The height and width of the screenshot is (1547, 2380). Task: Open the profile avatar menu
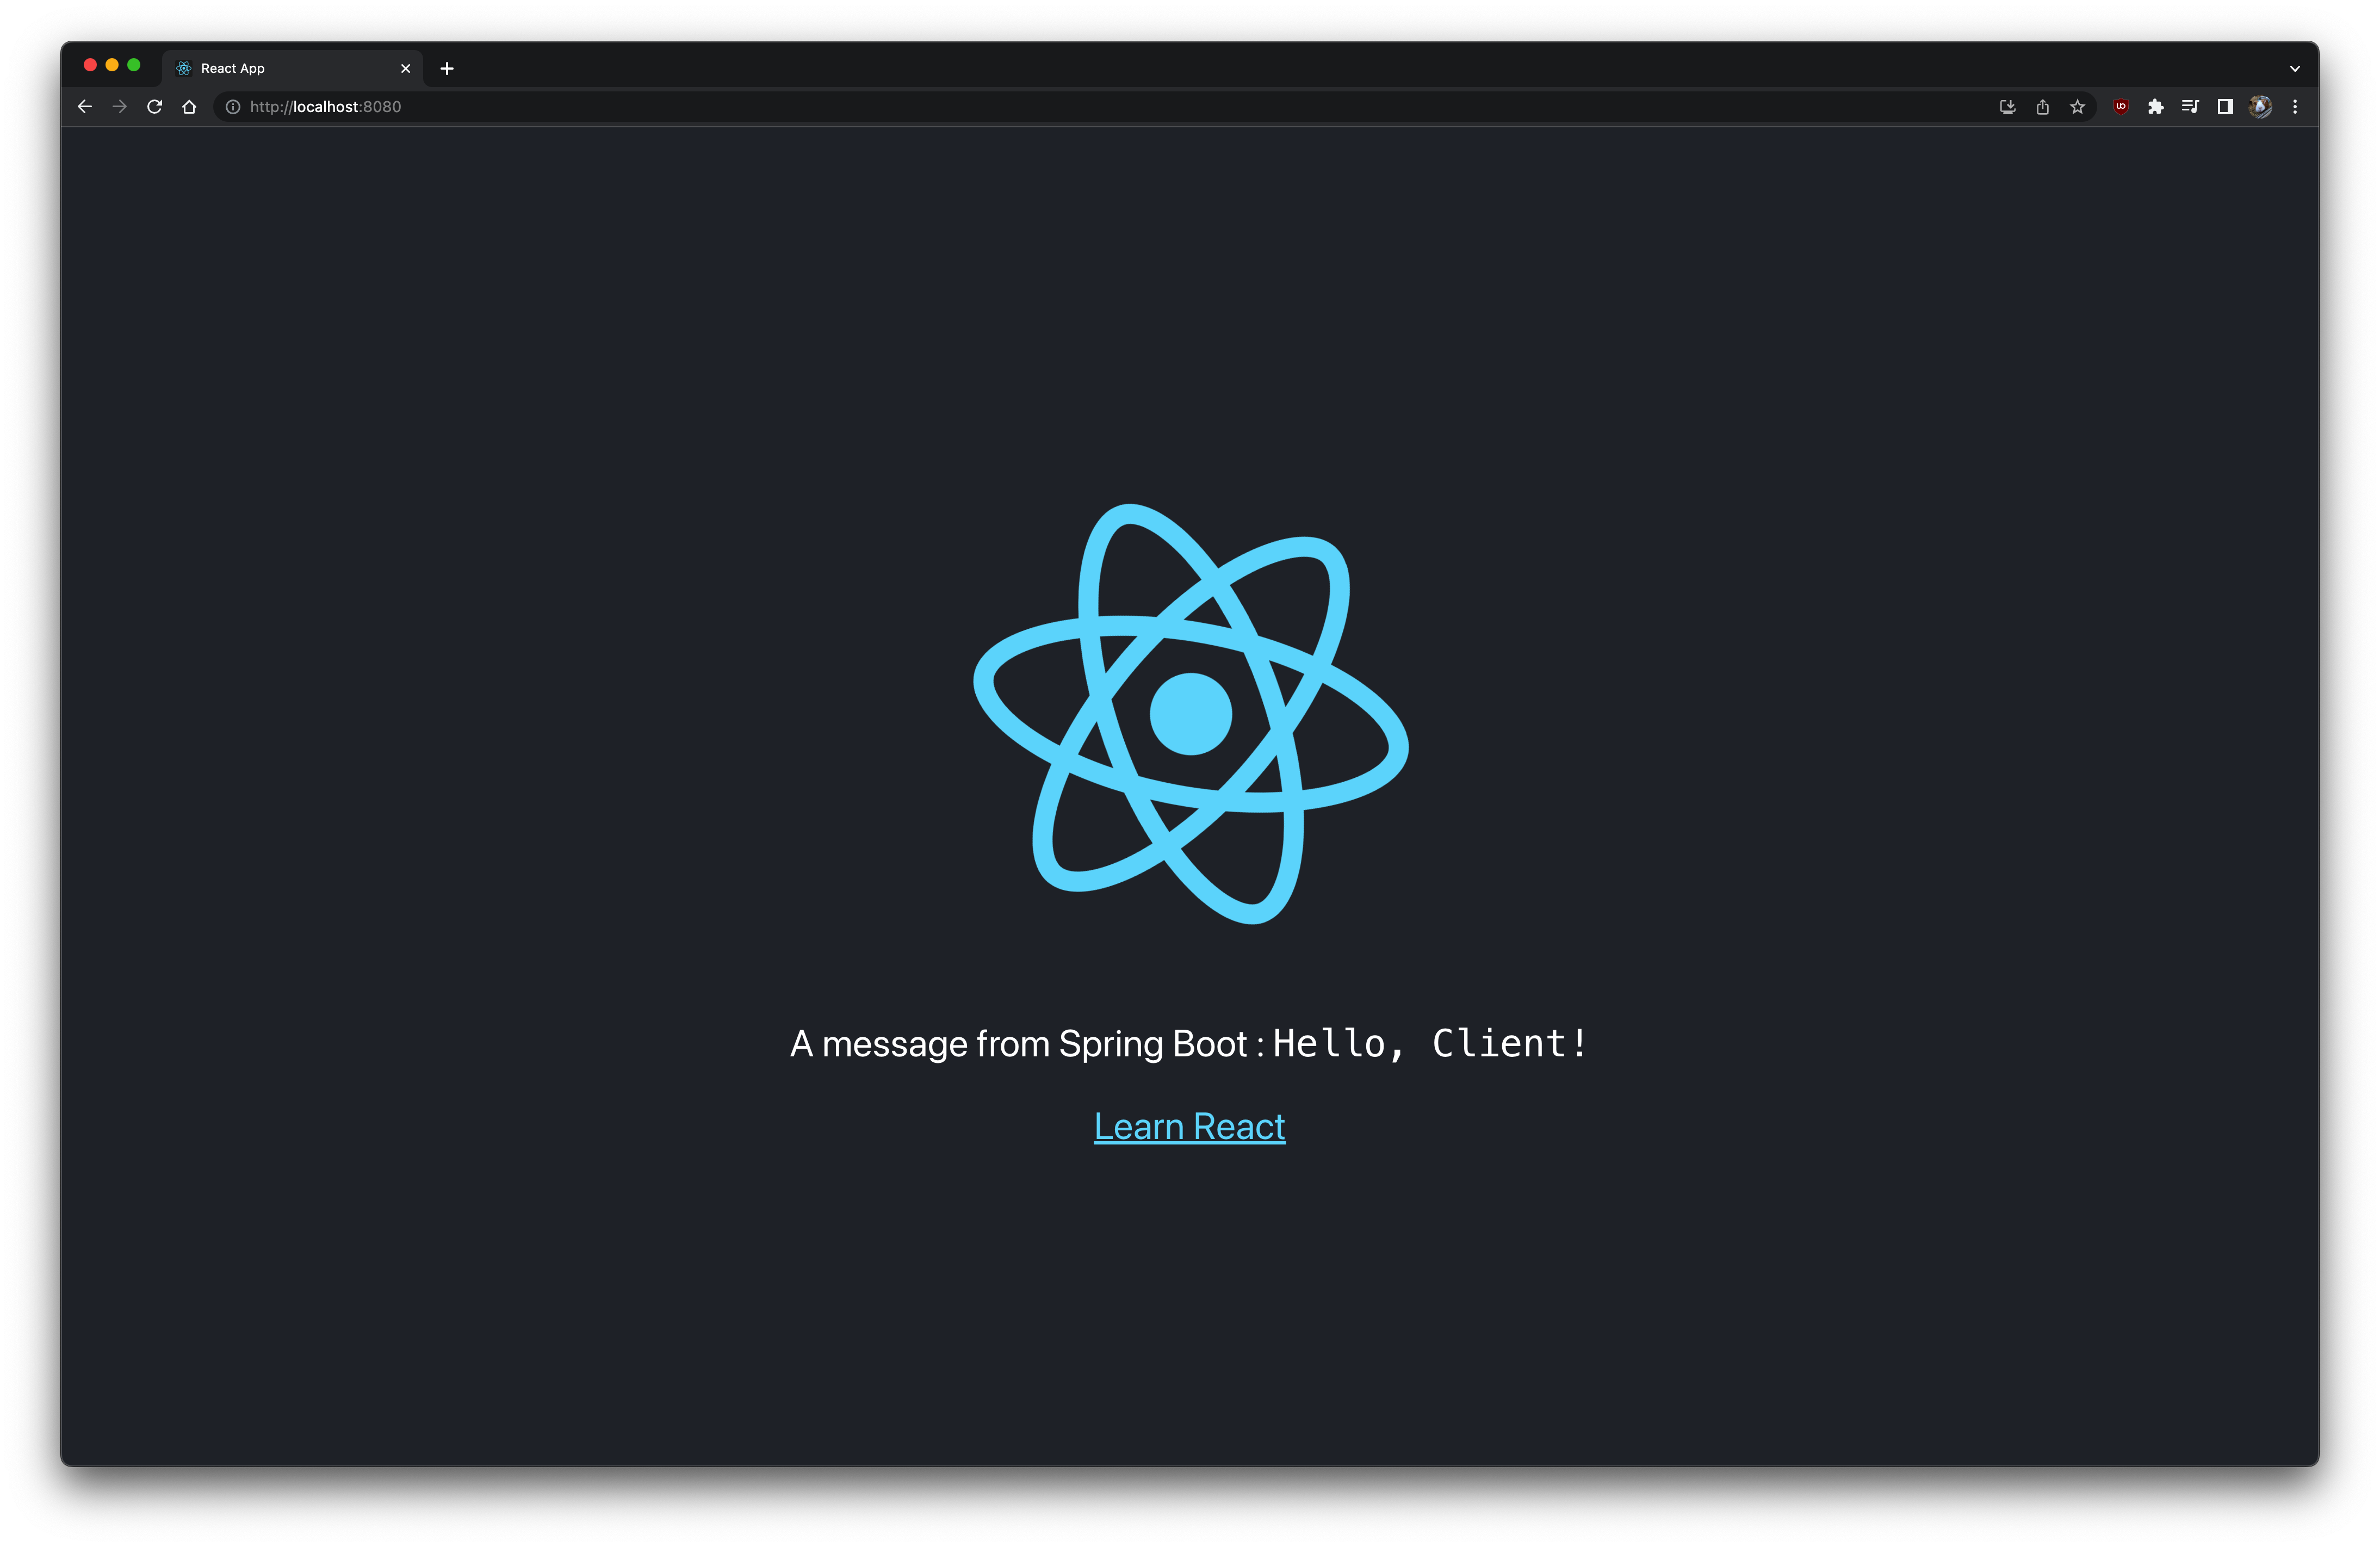pos(2260,107)
